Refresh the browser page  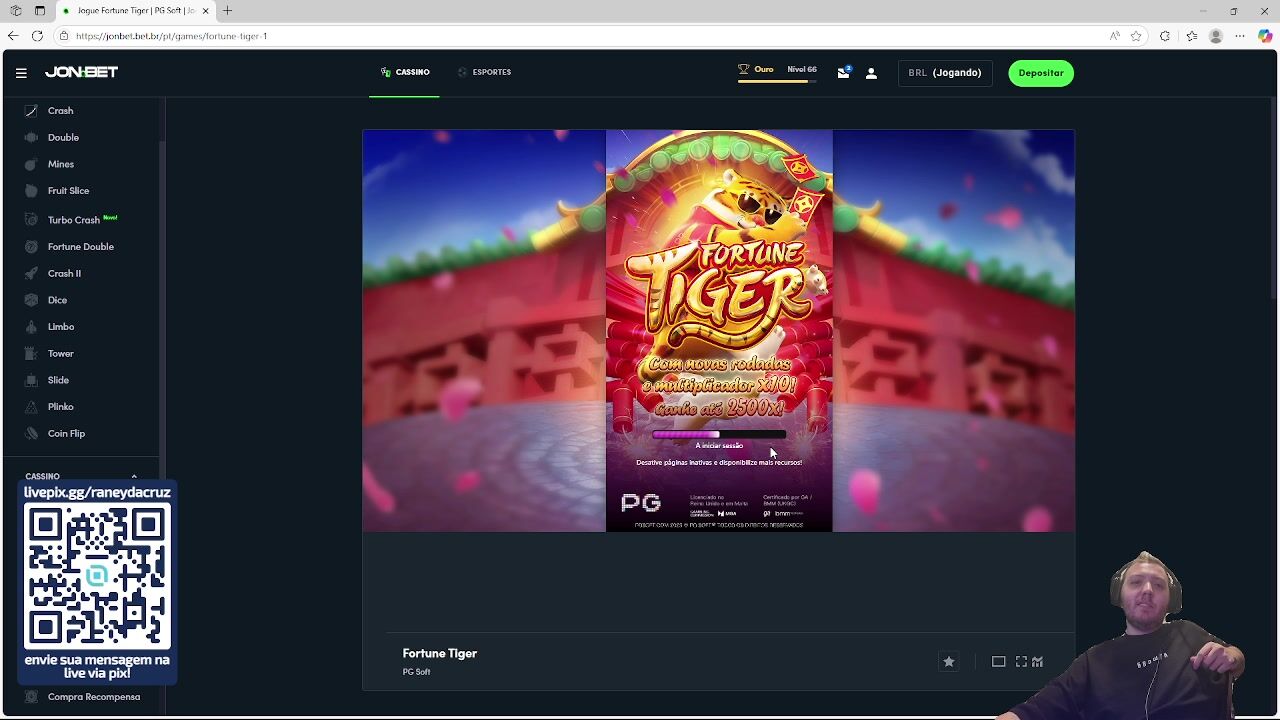[x=37, y=36]
